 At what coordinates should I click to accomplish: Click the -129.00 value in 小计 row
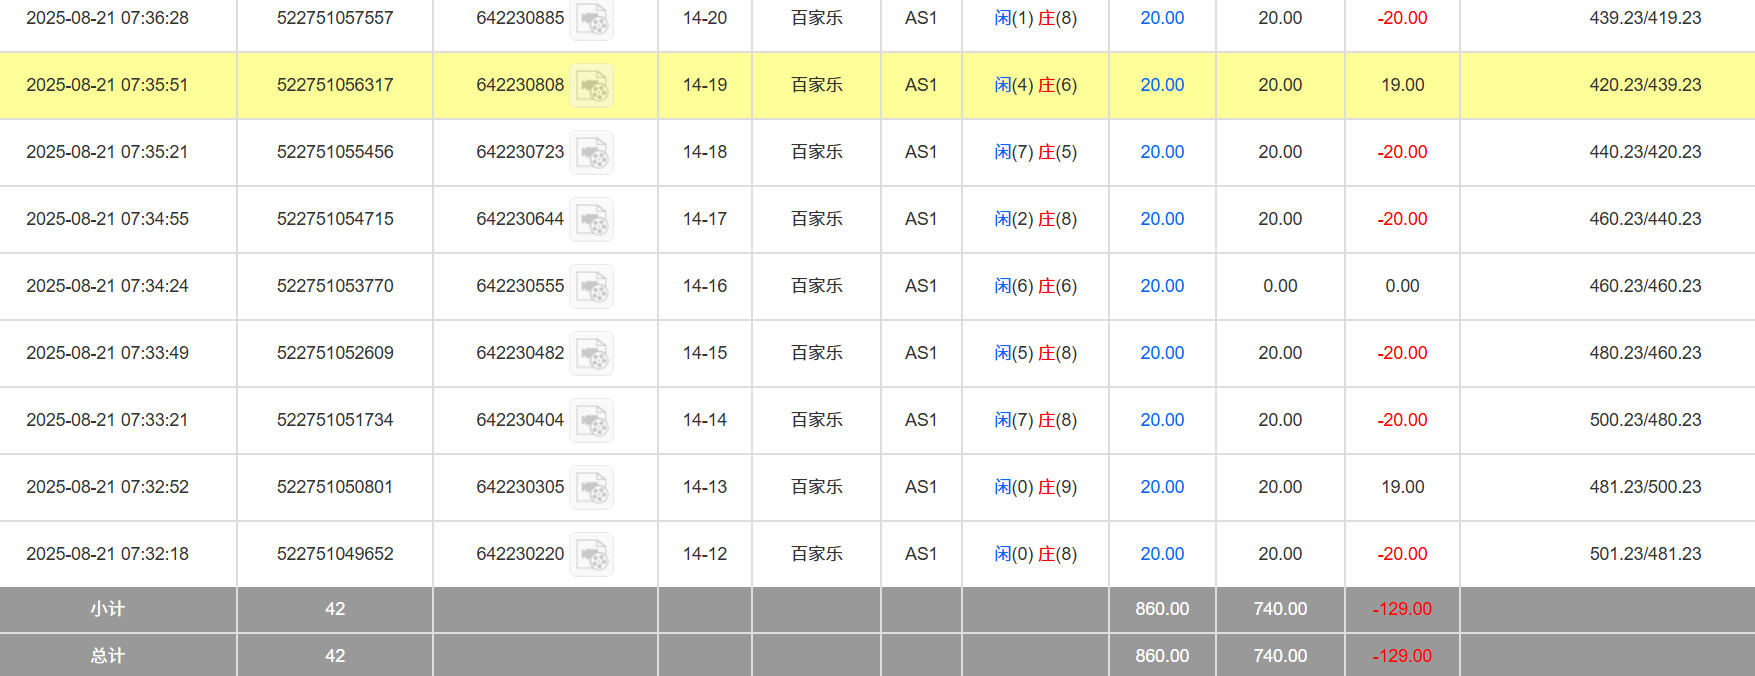click(x=1402, y=609)
